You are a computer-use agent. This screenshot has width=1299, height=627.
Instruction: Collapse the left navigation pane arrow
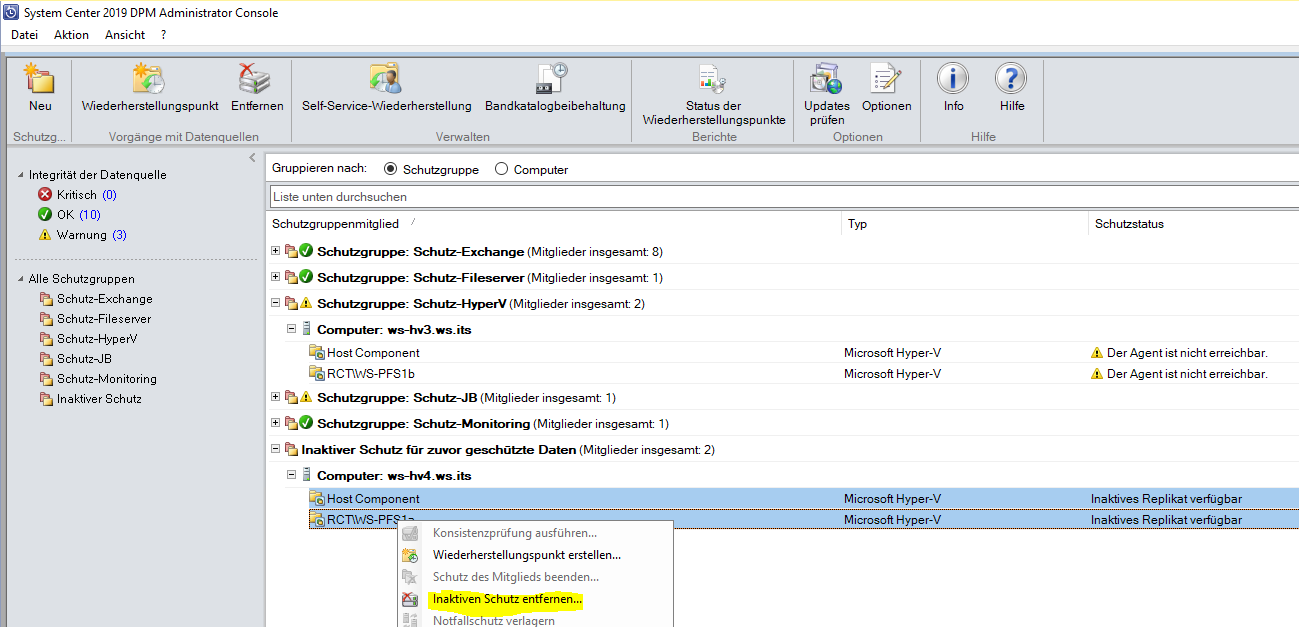tap(253, 158)
